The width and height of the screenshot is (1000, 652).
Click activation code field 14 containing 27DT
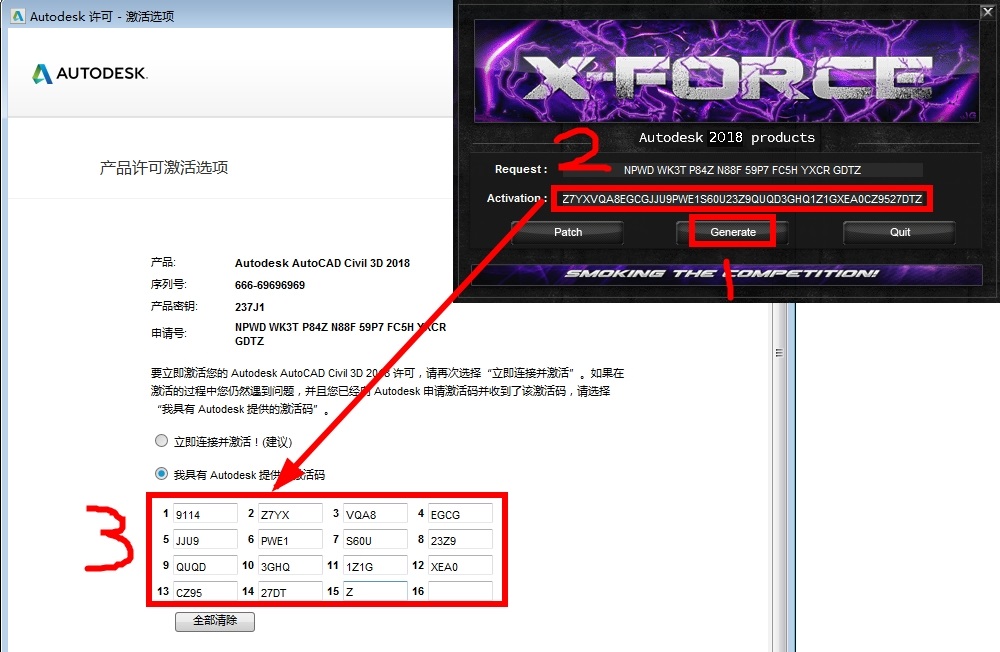(290, 591)
